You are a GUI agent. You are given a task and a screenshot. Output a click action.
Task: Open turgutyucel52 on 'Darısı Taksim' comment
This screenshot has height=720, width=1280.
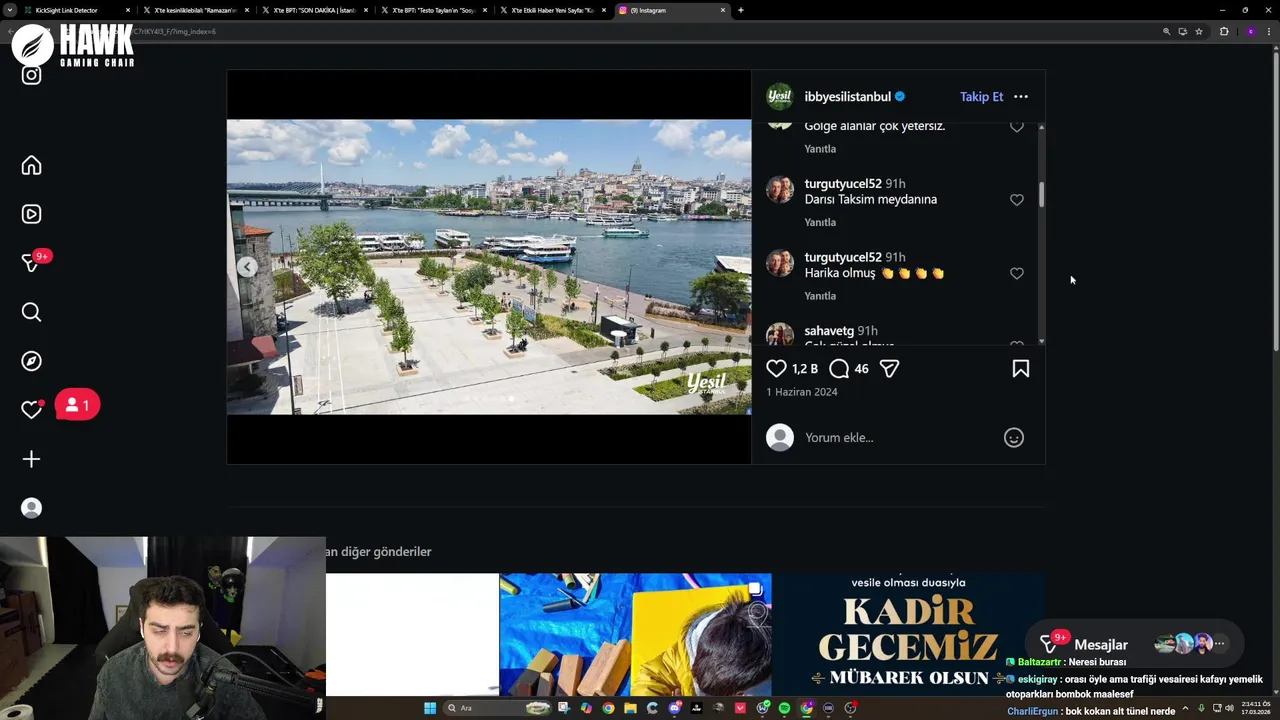843,184
